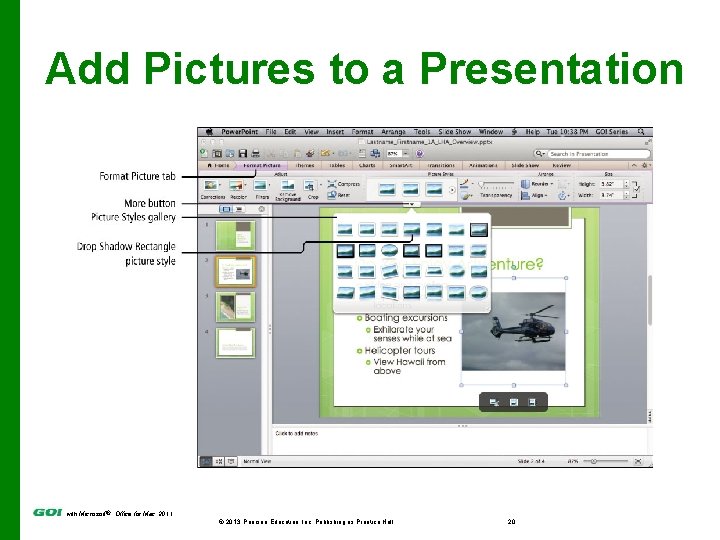Click the Print toolbar icon
720x540 pixels.
[256, 153]
